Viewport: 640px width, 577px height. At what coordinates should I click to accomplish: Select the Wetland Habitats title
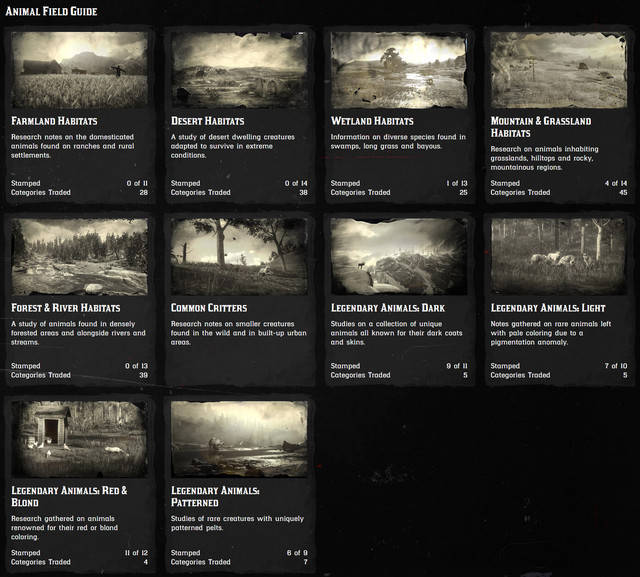[x=372, y=121]
